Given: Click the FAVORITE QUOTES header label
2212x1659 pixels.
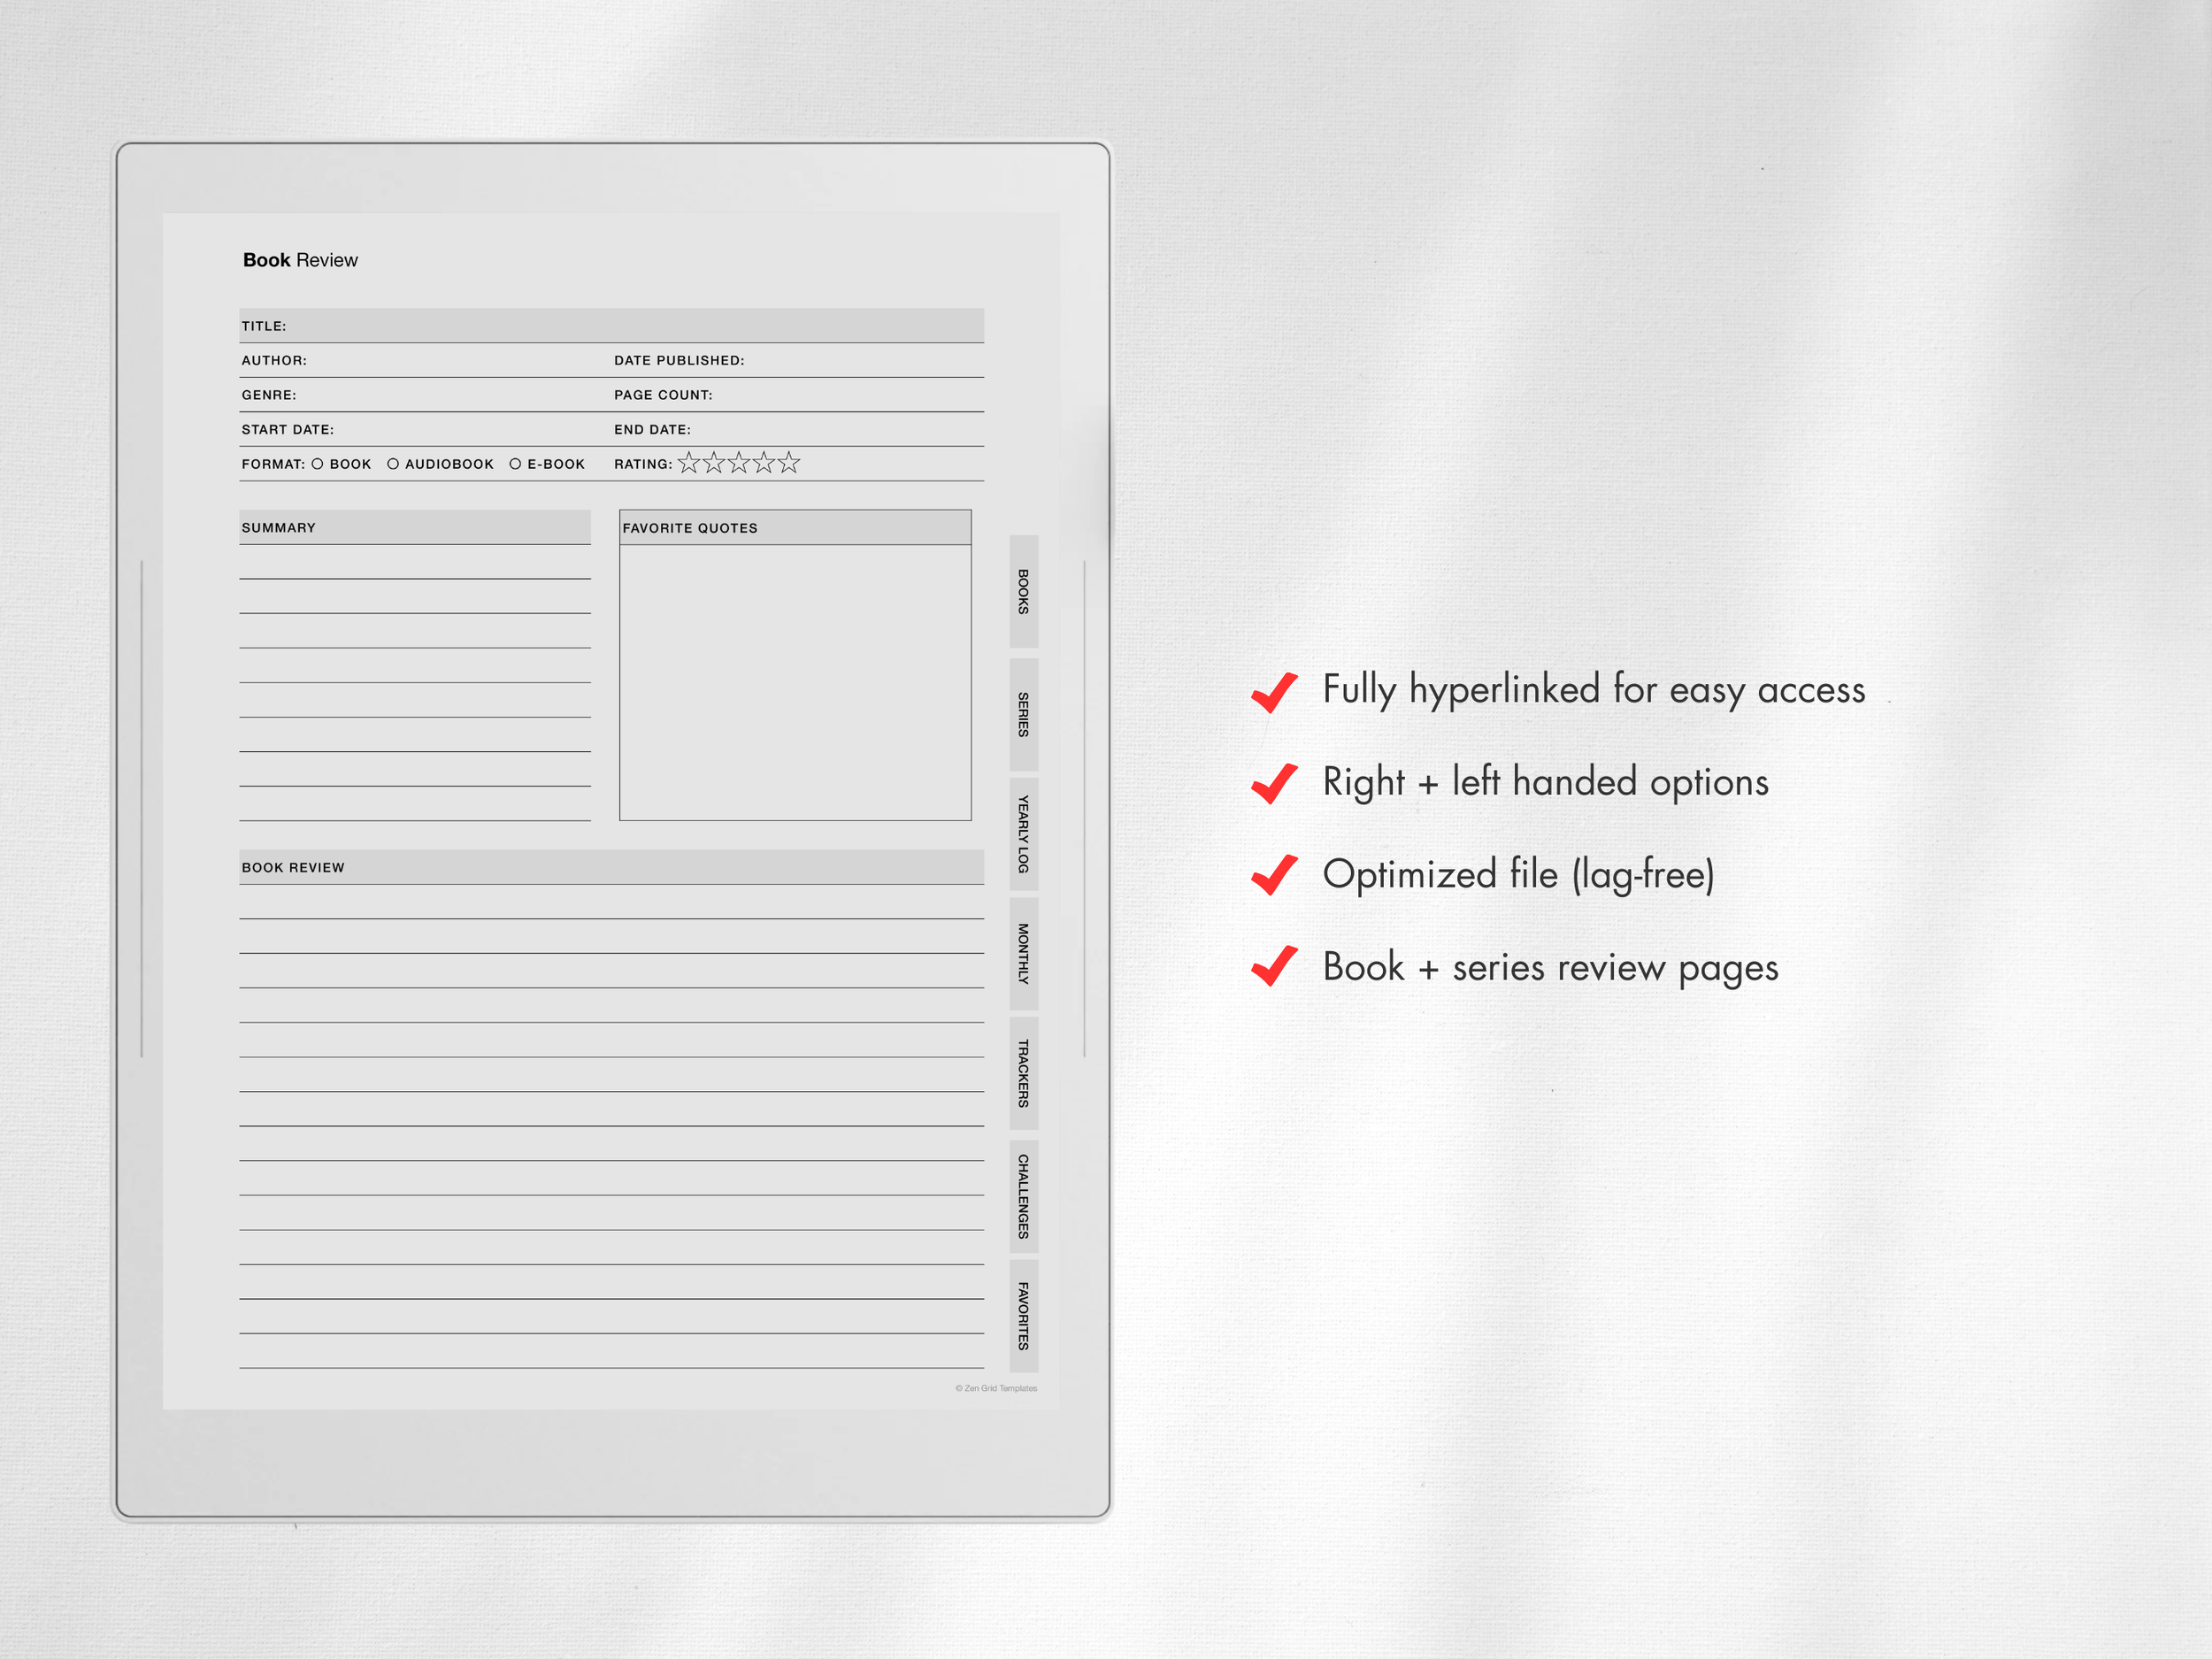Looking at the screenshot, I should [x=690, y=528].
